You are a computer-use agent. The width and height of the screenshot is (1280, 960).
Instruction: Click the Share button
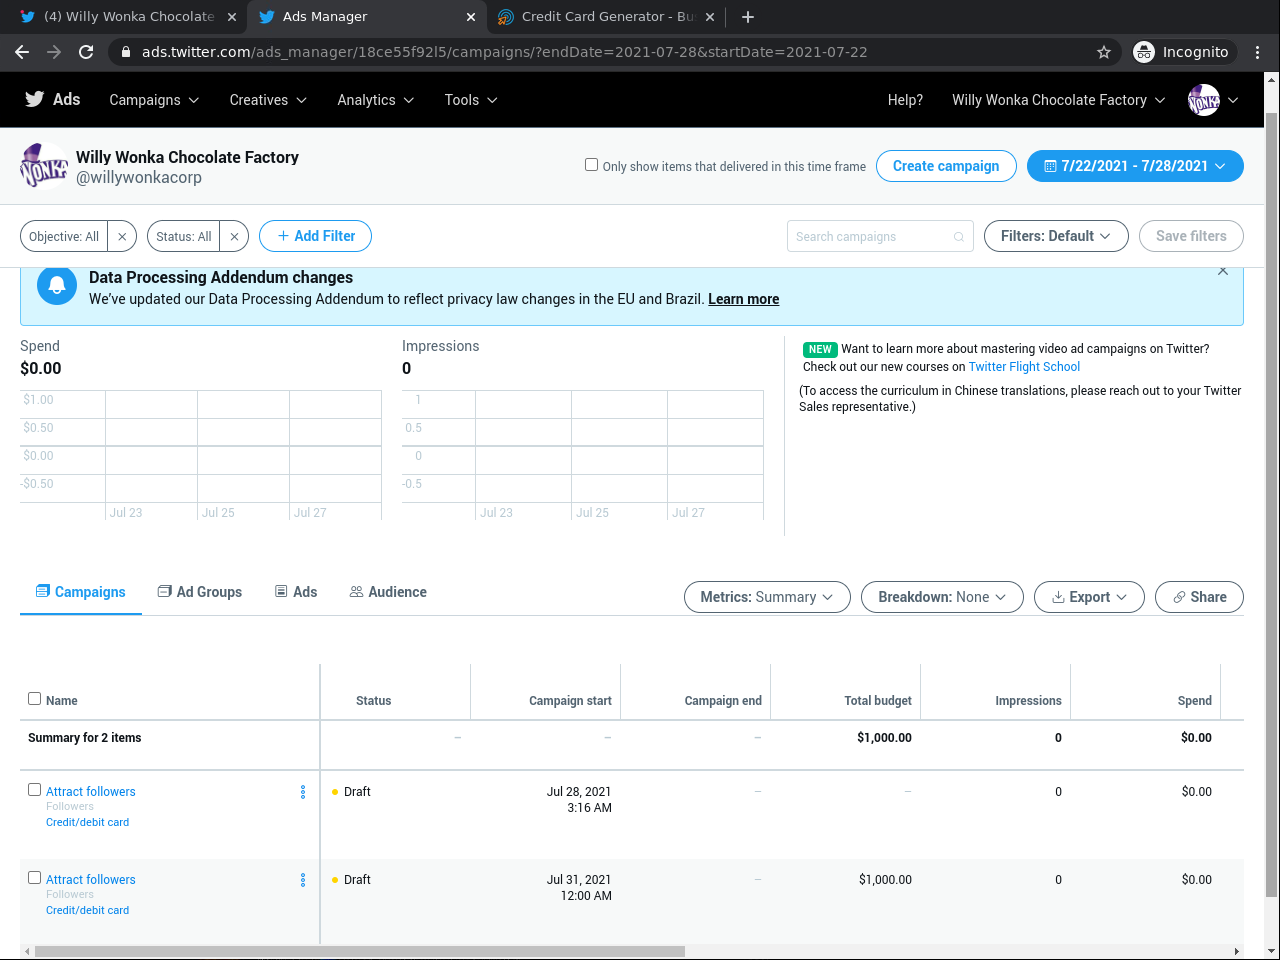pos(1199,597)
